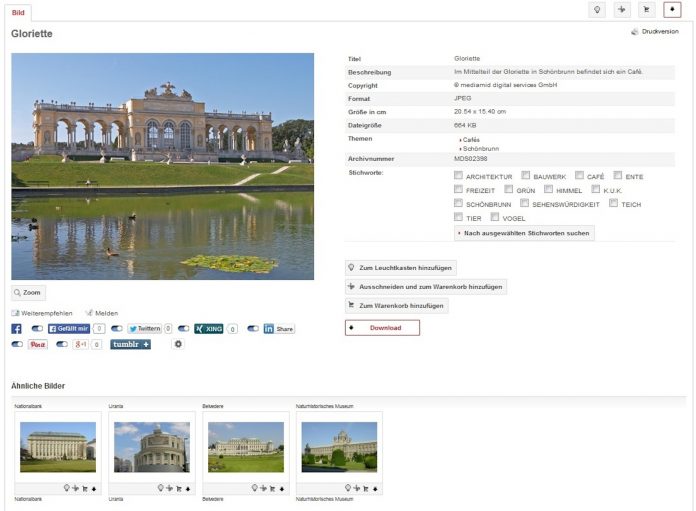
Task: Tick the SCHÖNBRUNN keyword checkbox
Action: [x=458, y=204]
